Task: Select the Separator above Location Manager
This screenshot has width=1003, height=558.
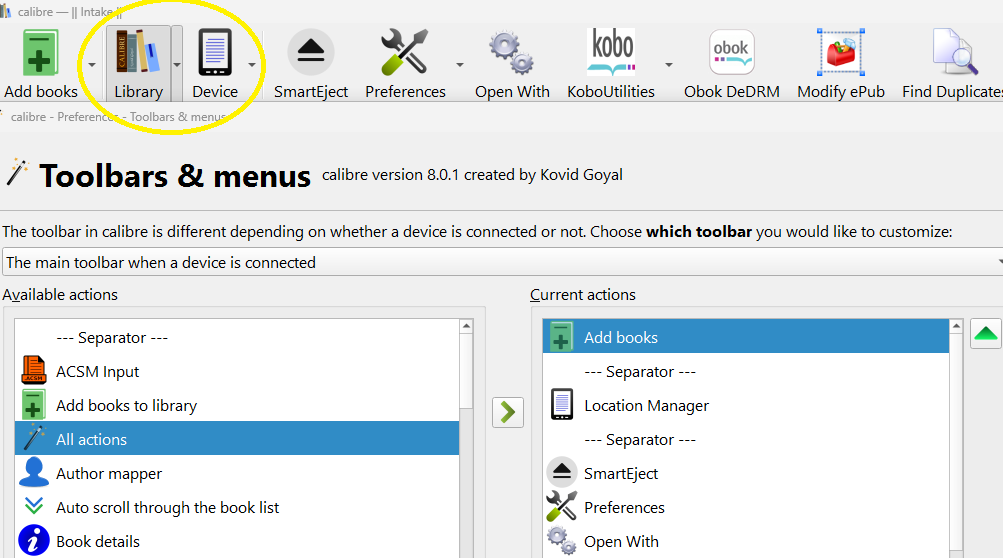Action: (746, 371)
